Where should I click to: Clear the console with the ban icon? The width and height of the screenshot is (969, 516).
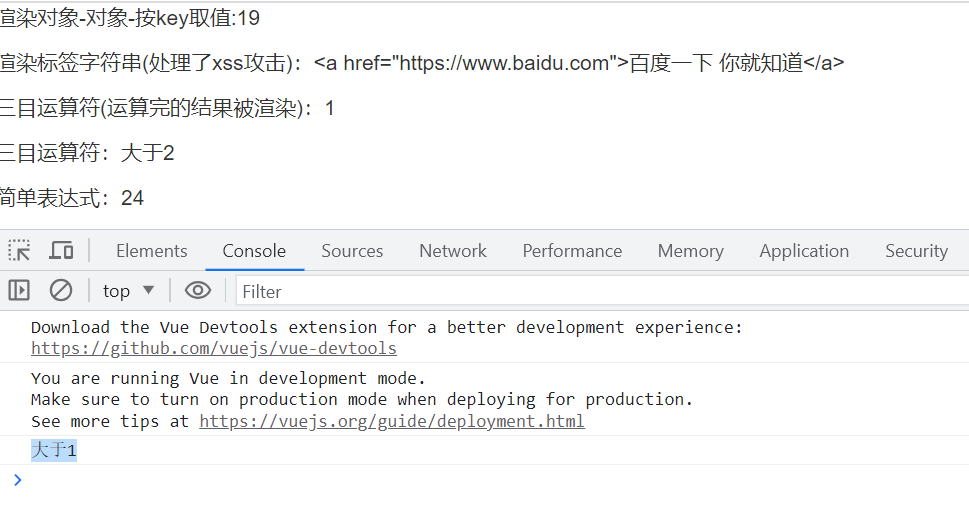point(61,291)
